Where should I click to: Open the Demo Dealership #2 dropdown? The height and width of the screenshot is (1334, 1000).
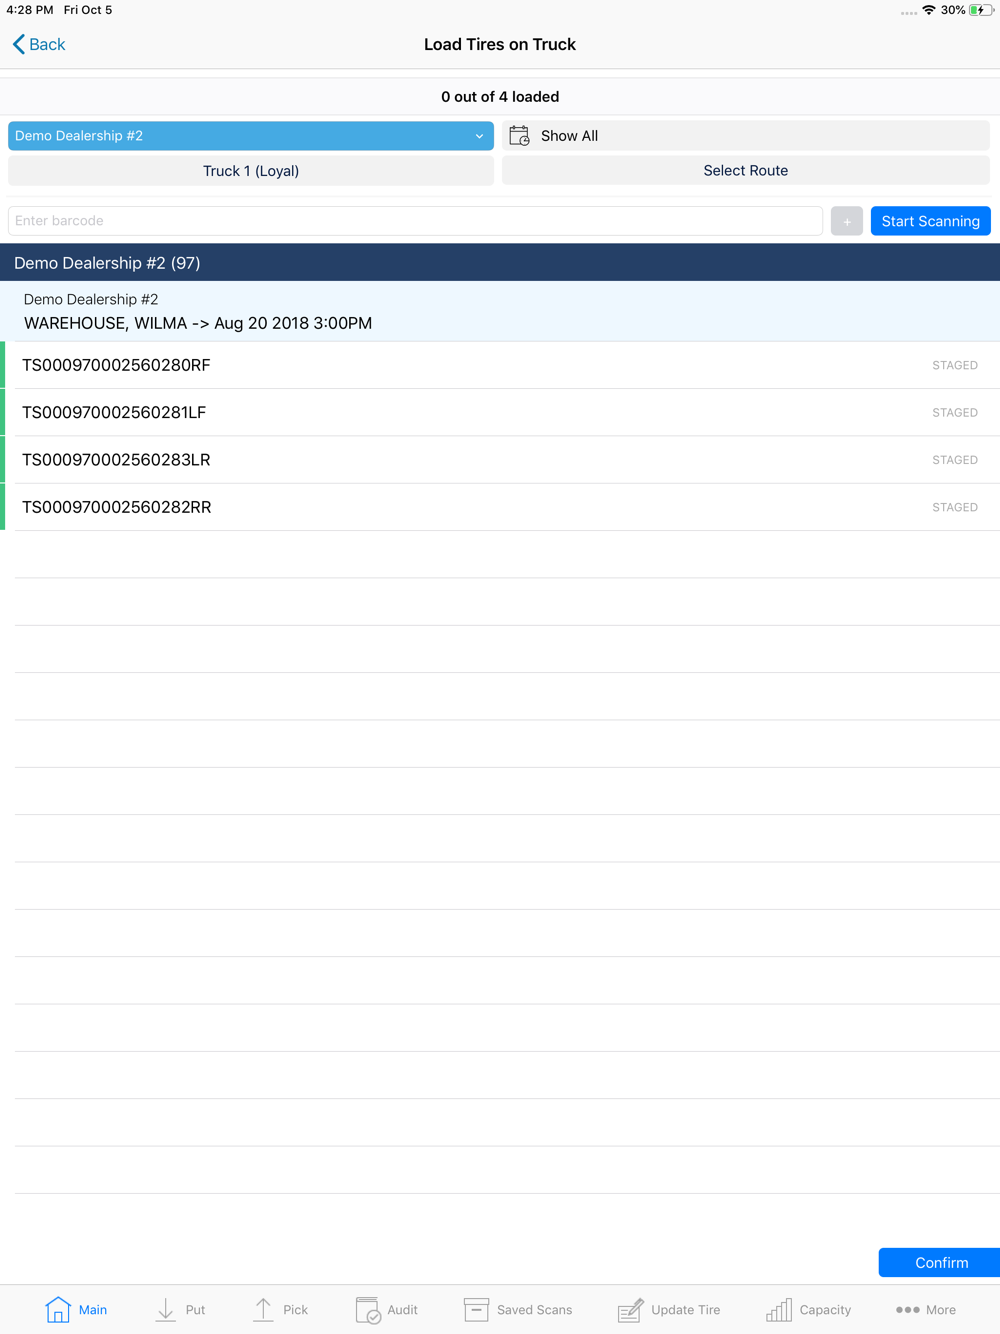[x=251, y=136]
